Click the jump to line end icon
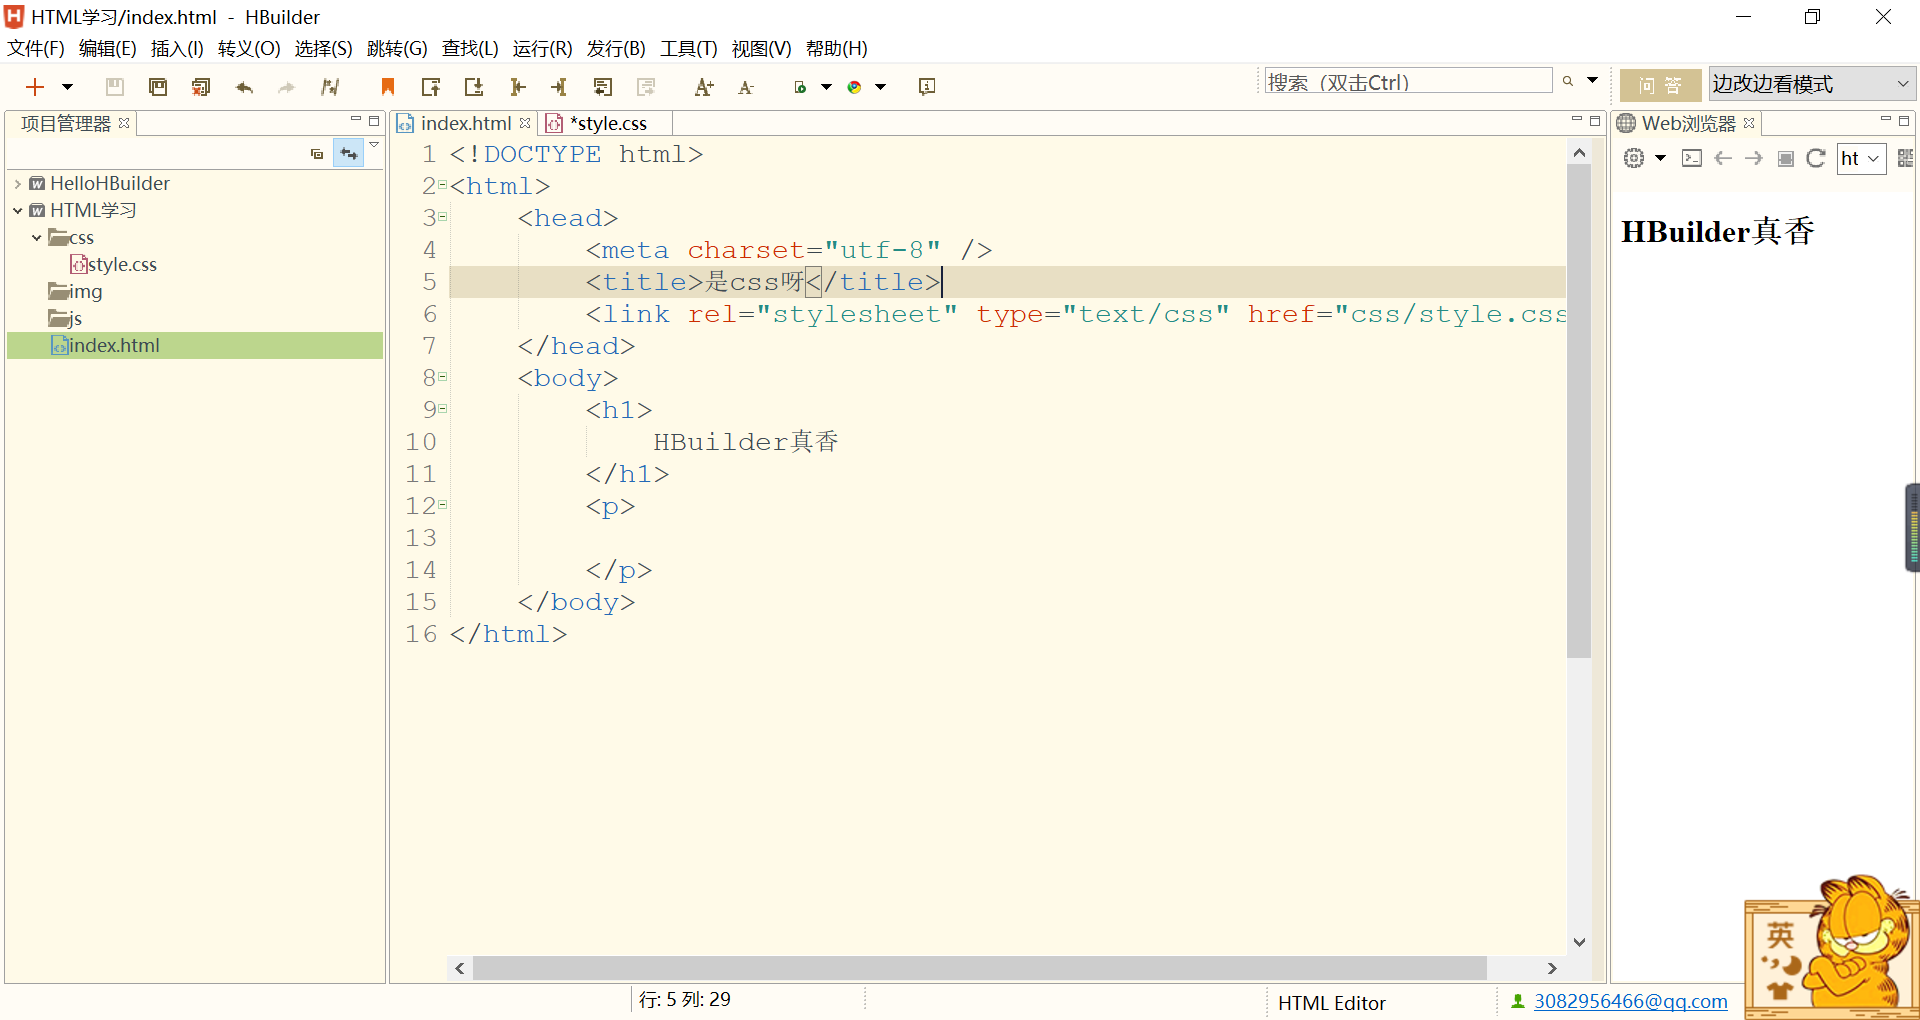 559,87
